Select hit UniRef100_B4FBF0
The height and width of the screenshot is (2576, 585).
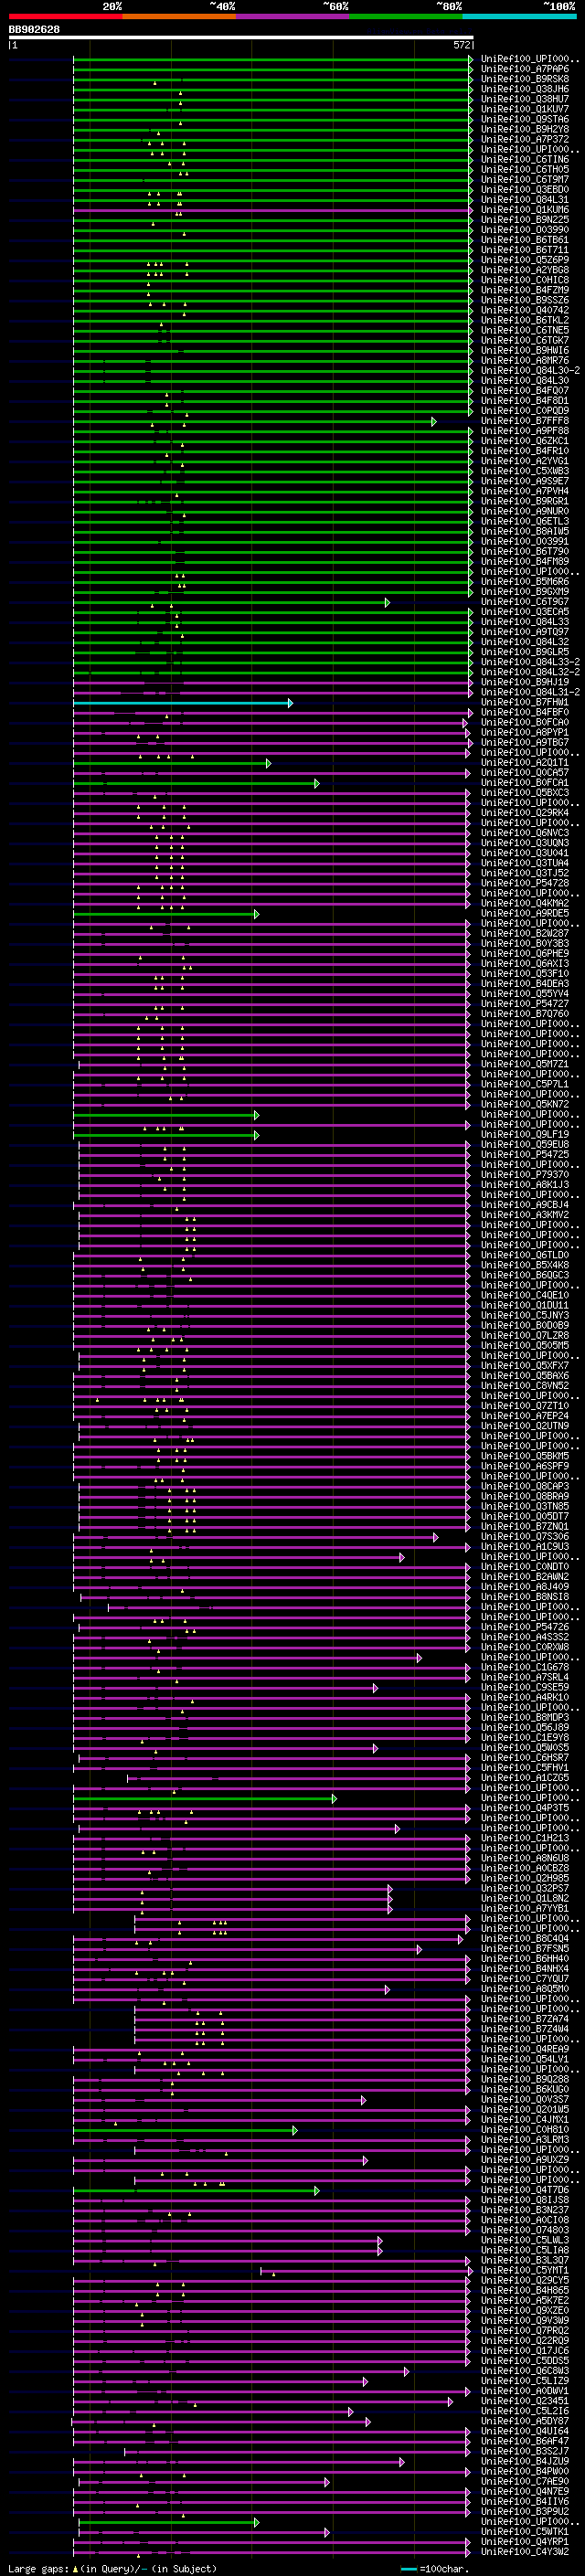(x=524, y=712)
